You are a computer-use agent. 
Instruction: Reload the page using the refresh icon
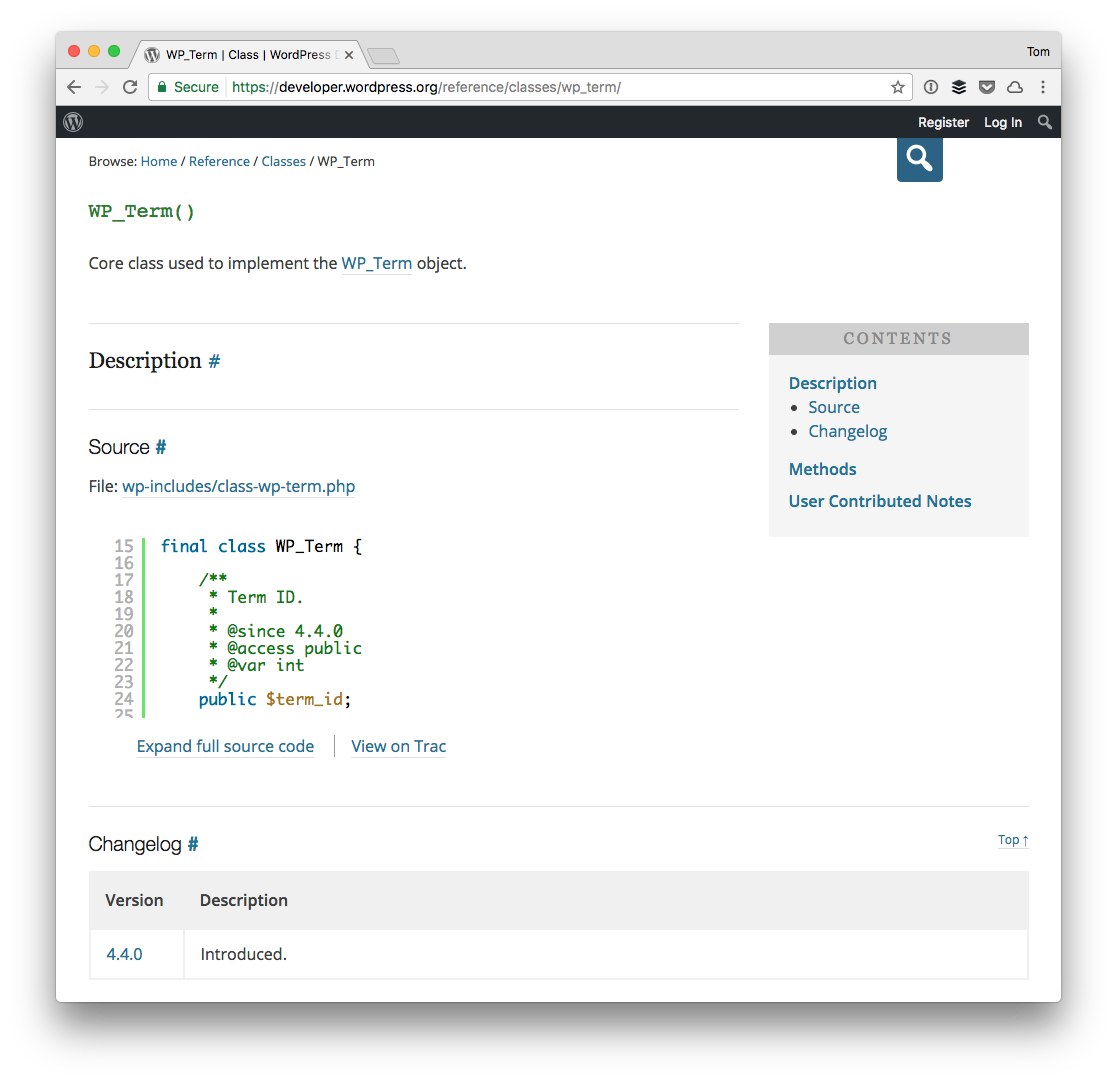click(130, 87)
